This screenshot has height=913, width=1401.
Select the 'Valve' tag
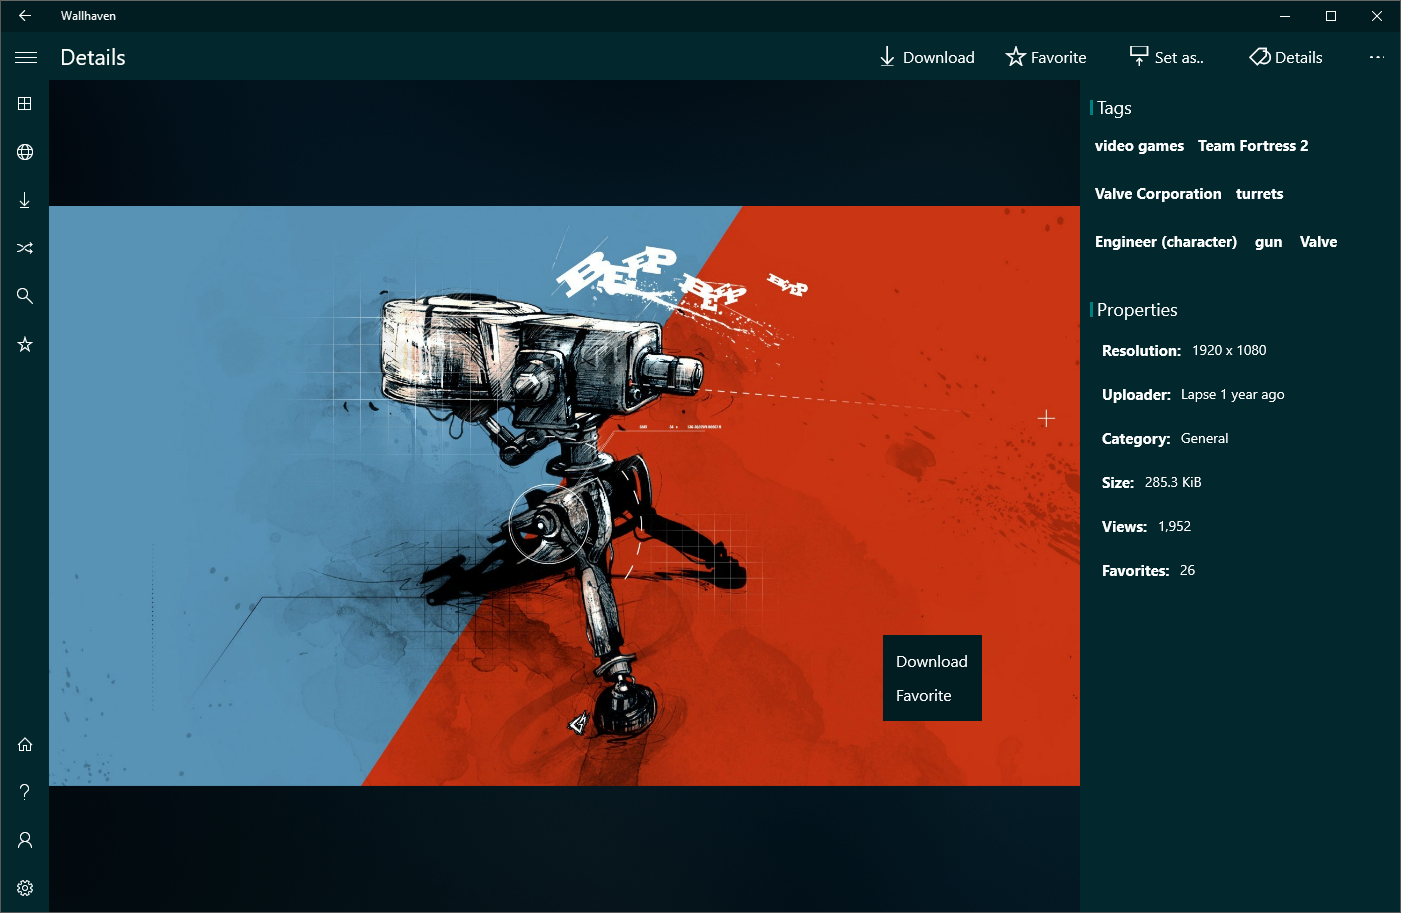click(1318, 242)
